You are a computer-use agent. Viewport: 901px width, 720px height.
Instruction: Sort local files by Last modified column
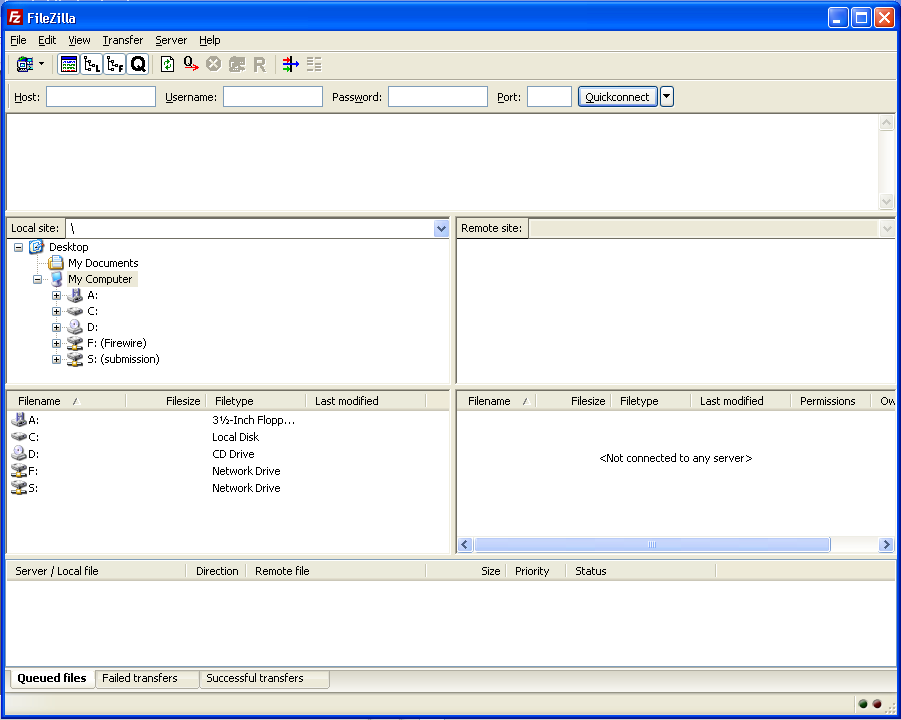tap(366, 401)
